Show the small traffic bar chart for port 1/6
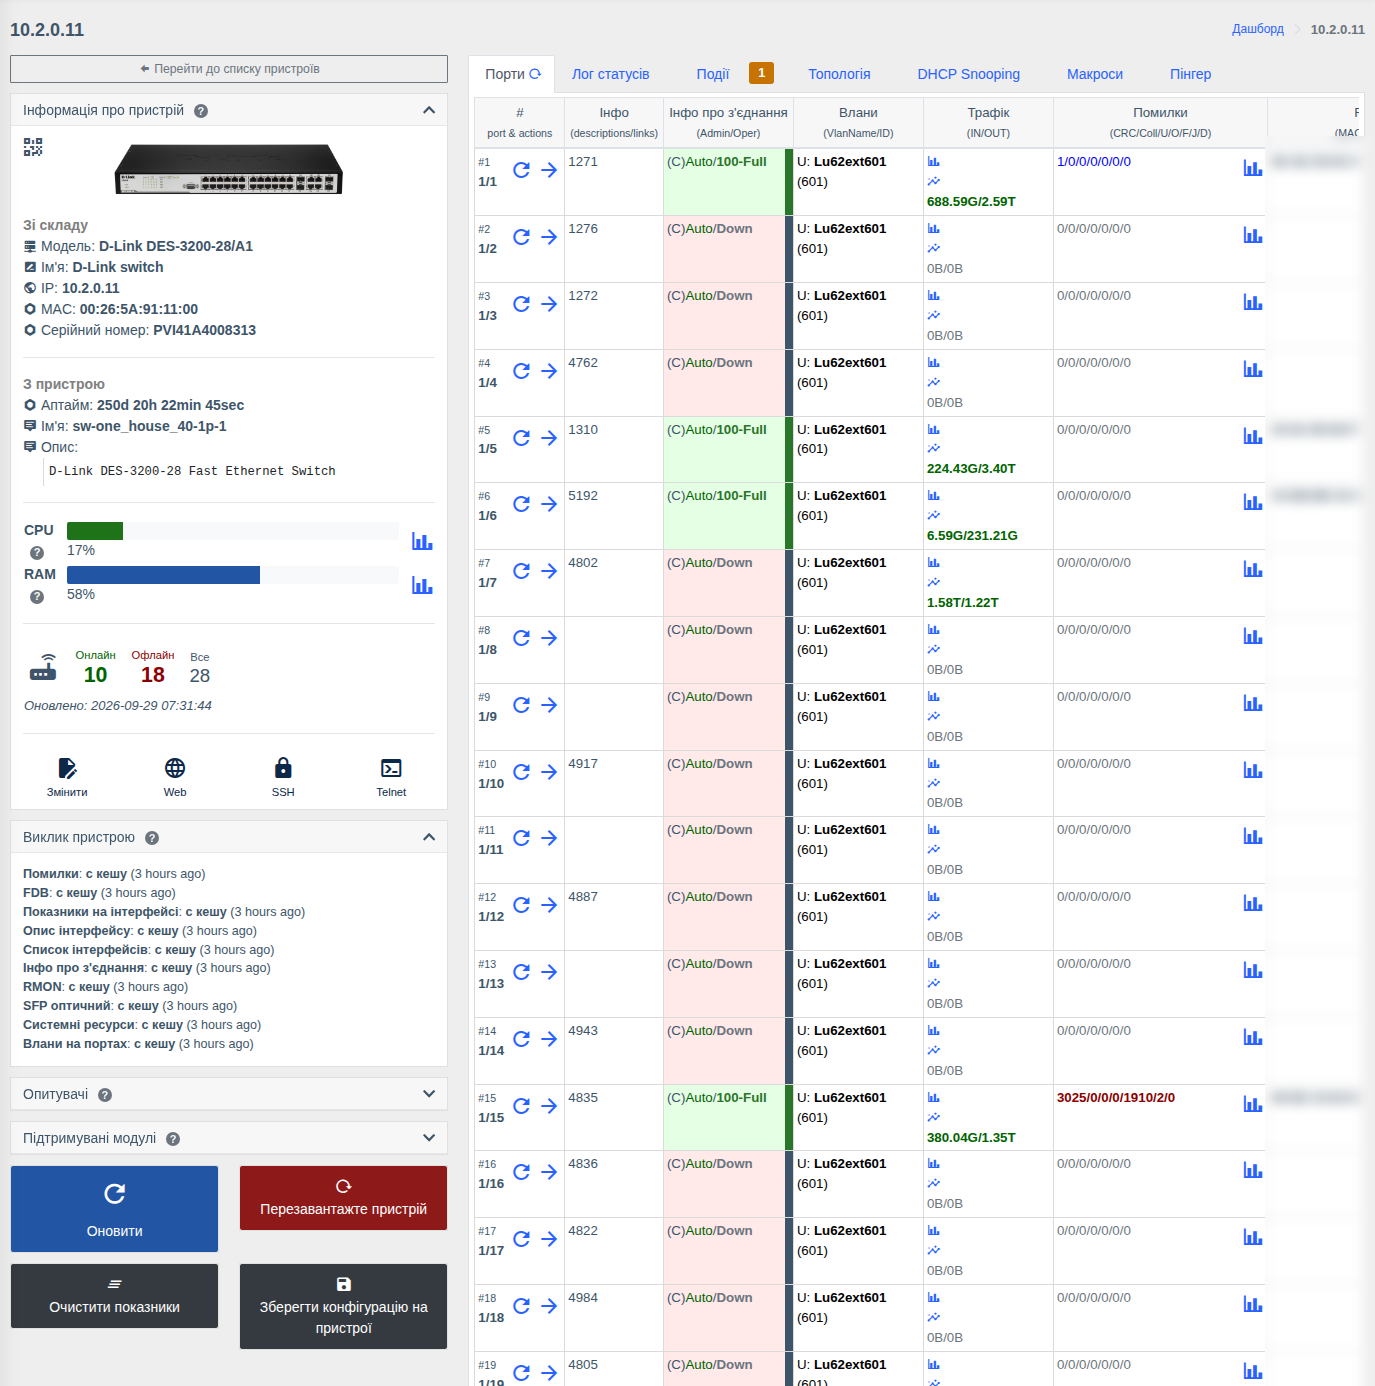 click(x=933, y=496)
